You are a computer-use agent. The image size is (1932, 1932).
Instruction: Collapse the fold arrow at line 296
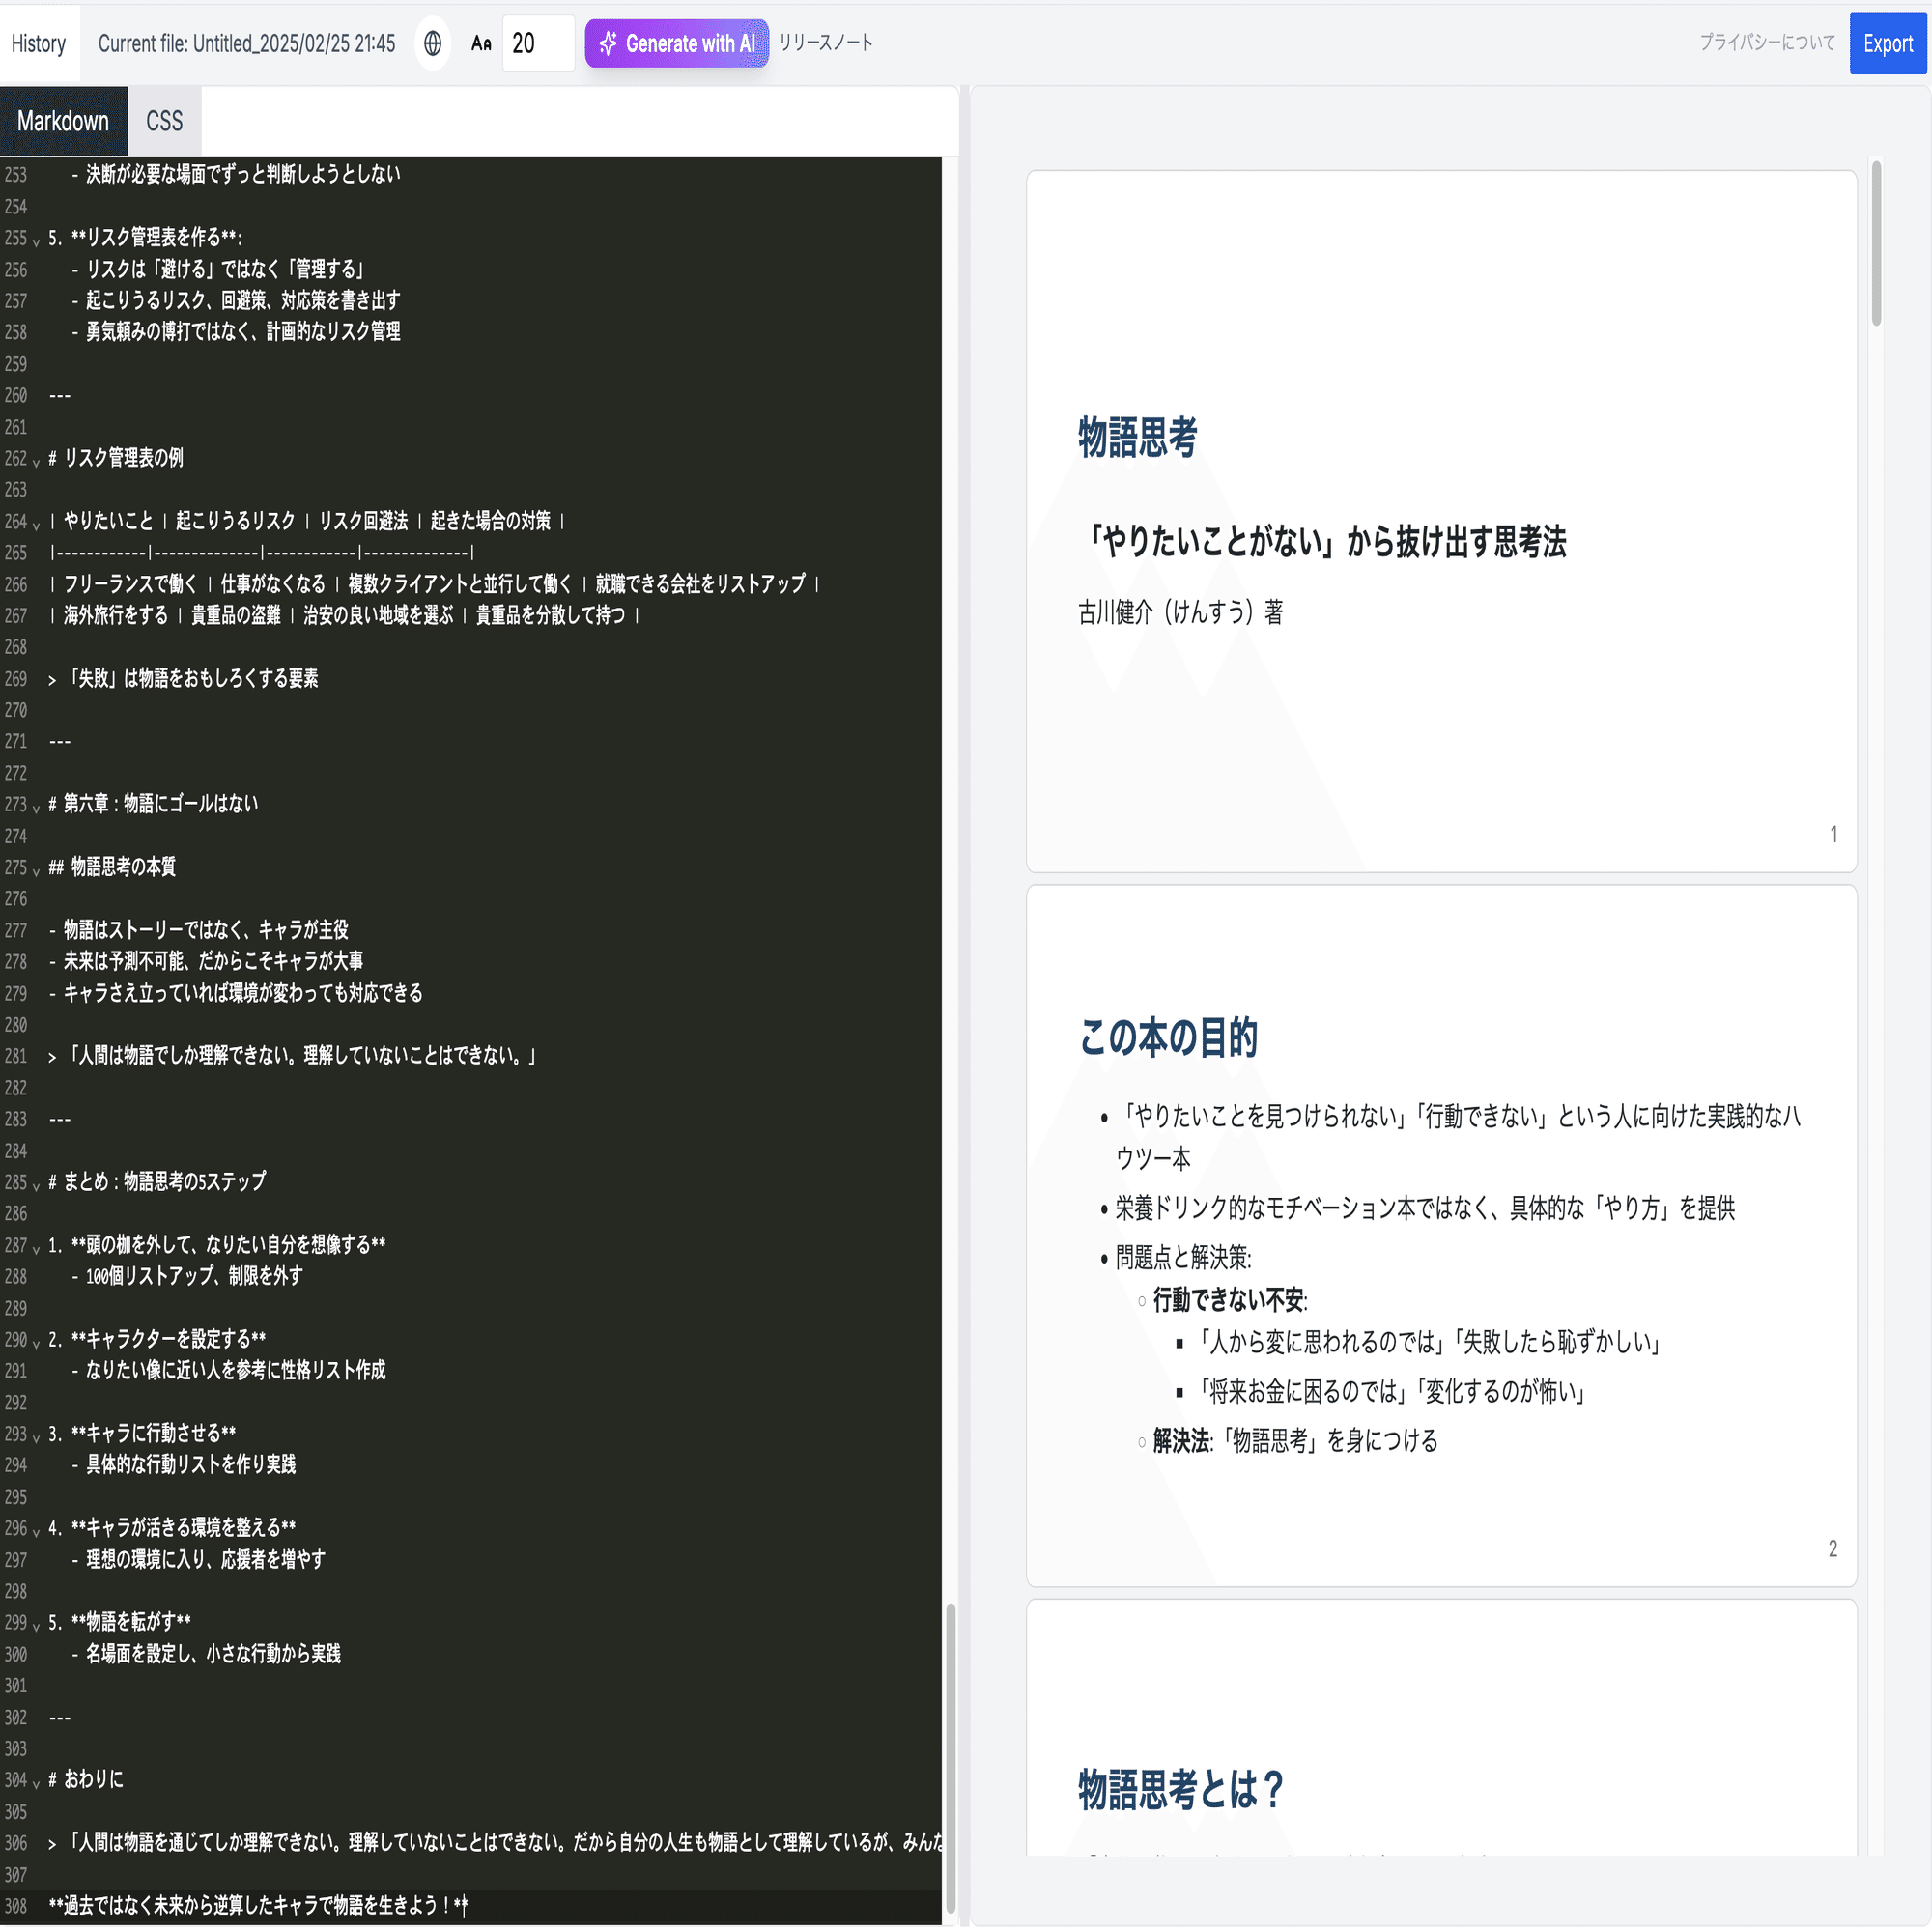pos(36,1531)
